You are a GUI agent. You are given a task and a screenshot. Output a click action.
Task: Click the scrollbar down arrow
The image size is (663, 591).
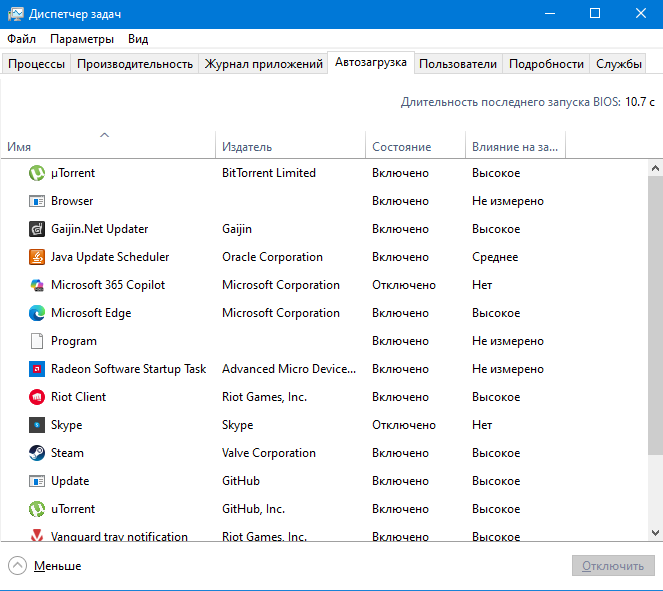[655, 533]
